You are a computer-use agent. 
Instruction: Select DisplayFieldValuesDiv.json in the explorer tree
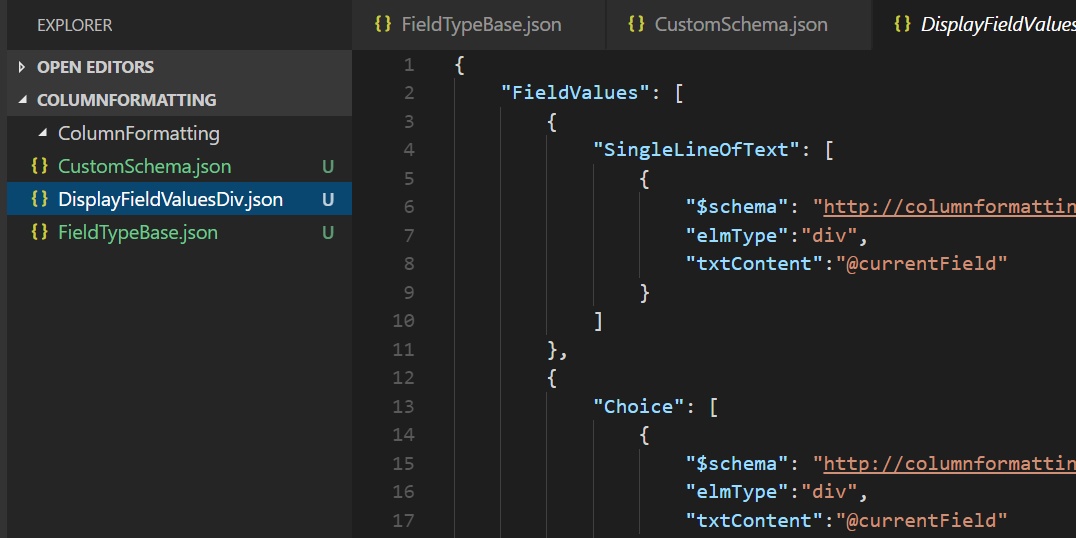pos(179,200)
